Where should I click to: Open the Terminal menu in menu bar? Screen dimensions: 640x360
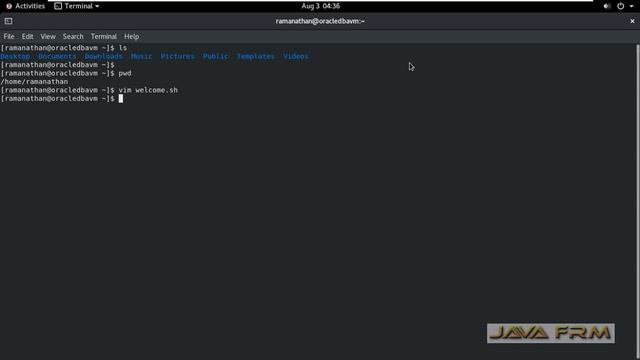(103, 36)
